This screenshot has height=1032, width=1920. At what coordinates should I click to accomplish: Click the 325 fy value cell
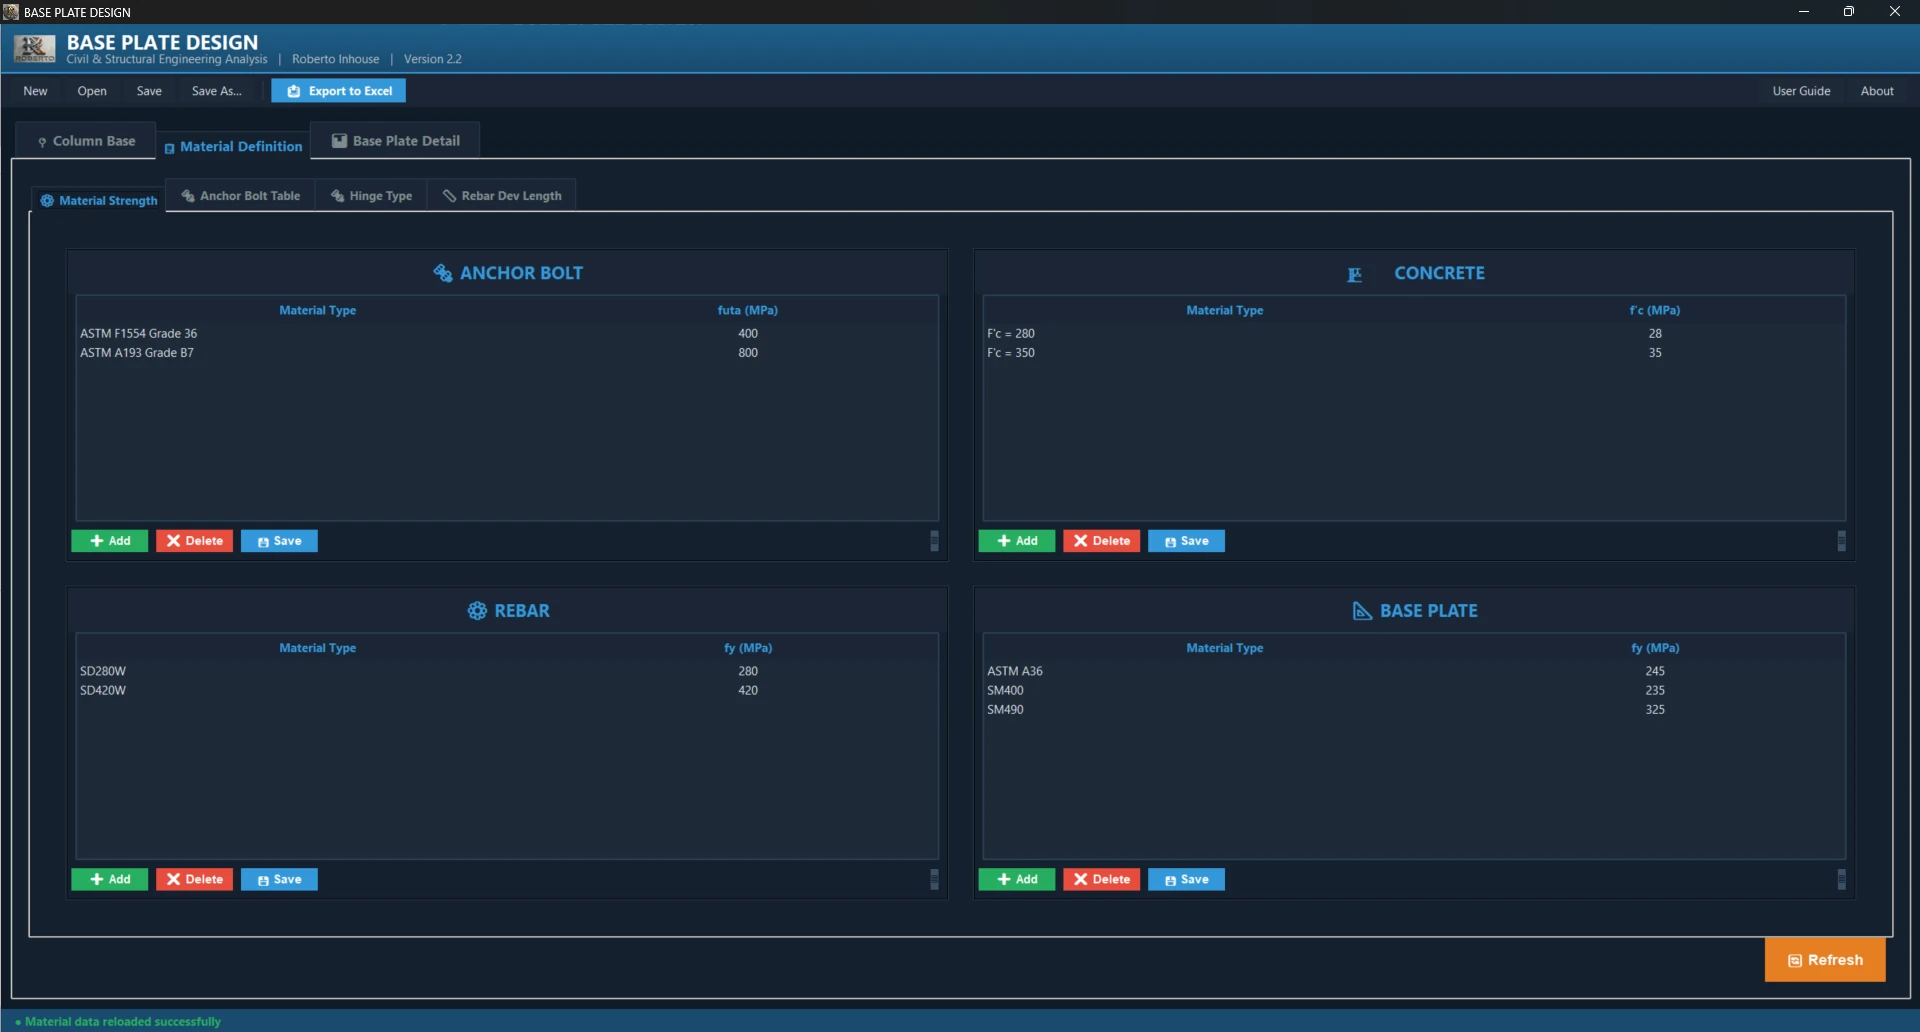pyautogui.click(x=1655, y=710)
